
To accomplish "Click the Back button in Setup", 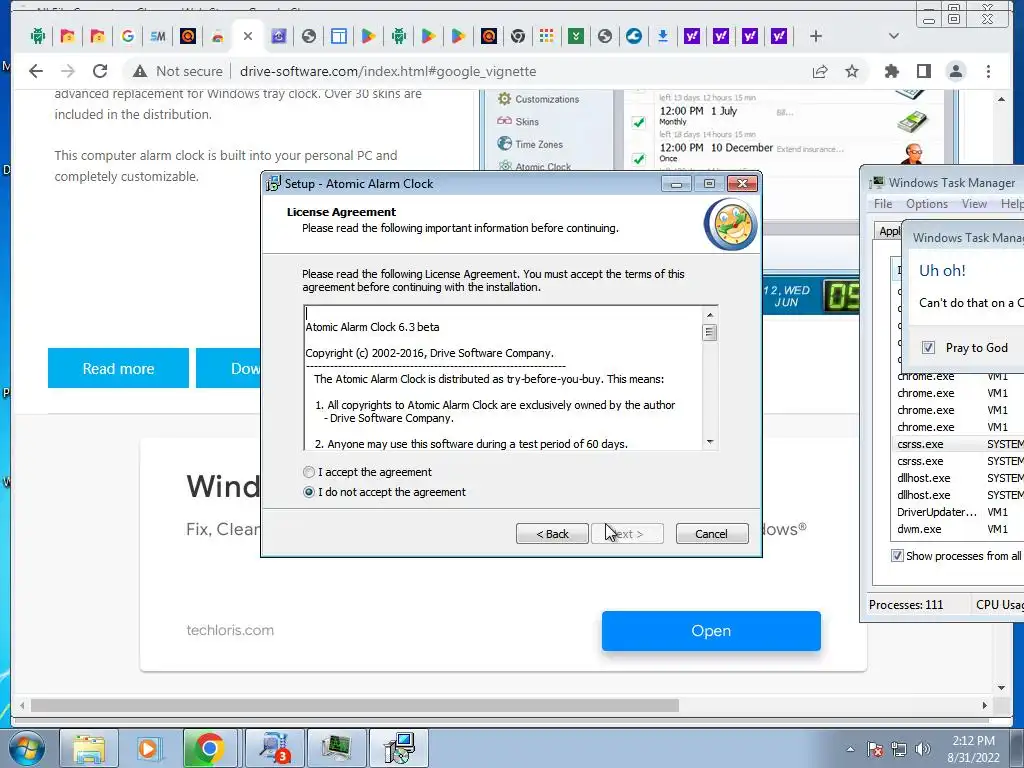I will coord(552,534).
